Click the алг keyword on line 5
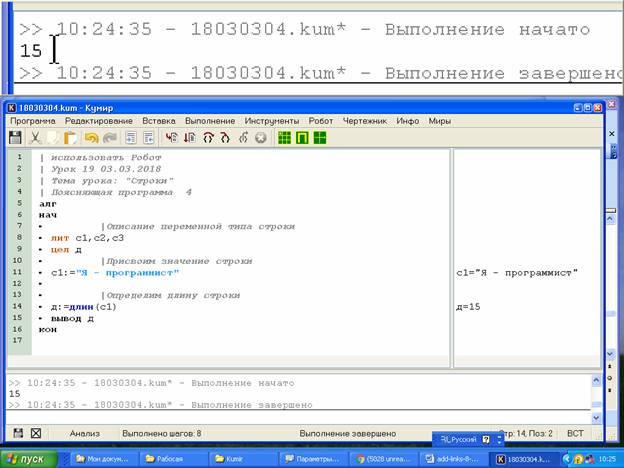The height and width of the screenshot is (468, 624). pyautogui.click(x=48, y=203)
